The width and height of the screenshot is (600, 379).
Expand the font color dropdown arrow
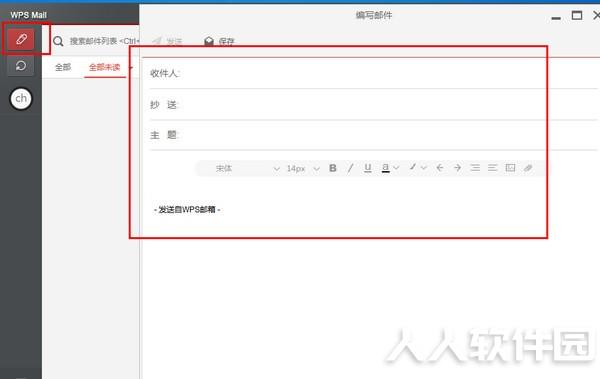point(396,168)
